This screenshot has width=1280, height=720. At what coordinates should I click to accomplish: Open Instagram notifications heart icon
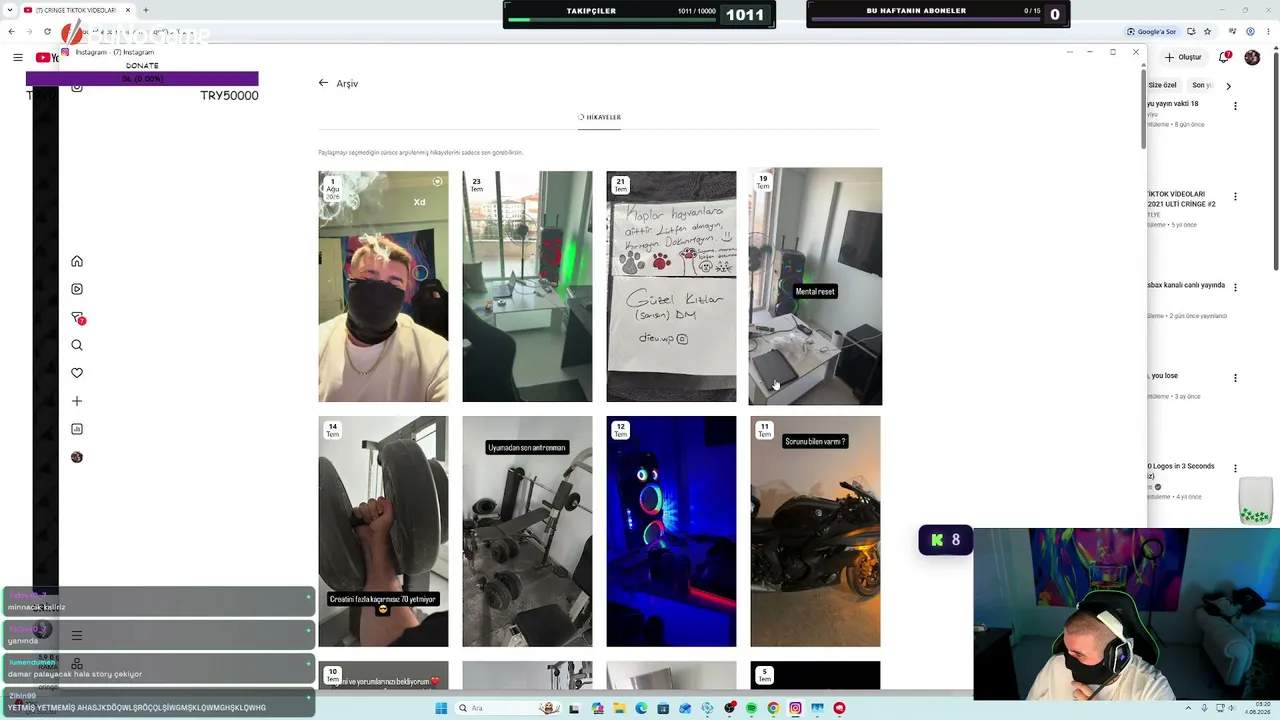77,373
